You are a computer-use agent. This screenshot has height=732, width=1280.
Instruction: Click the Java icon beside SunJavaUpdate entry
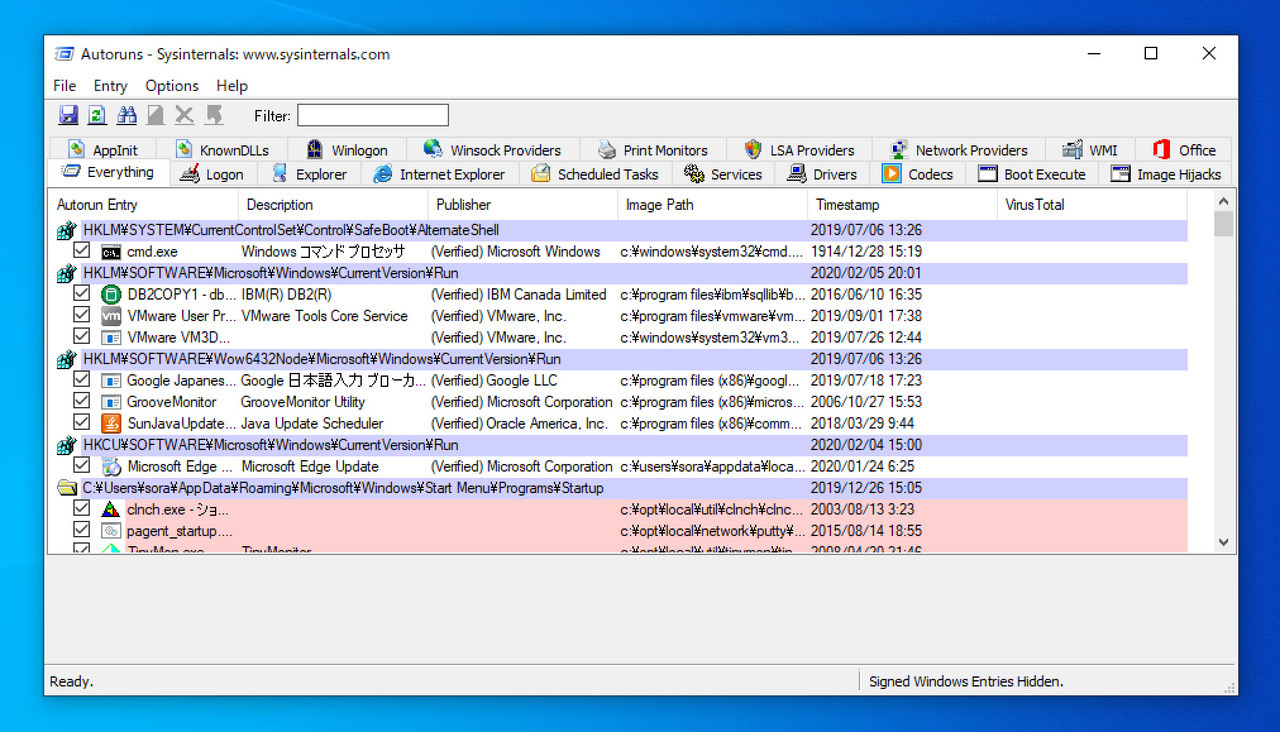111,423
